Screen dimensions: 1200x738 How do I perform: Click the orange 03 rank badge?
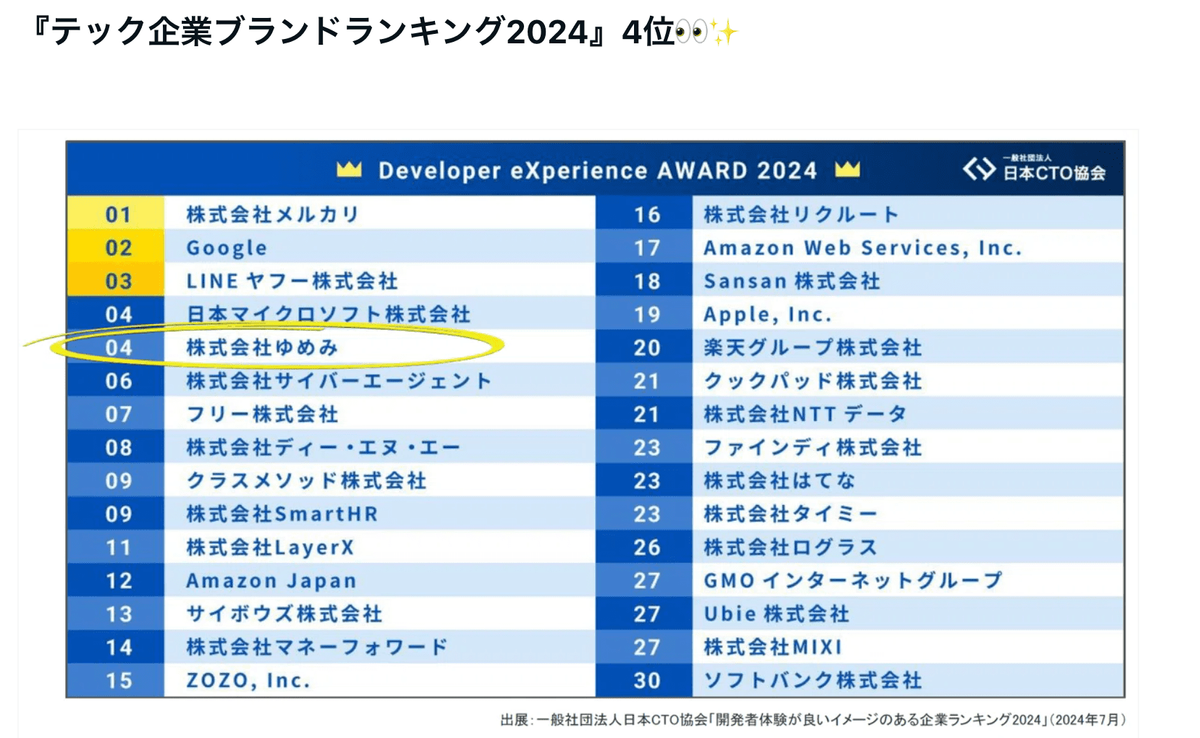pyautogui.click(x=118, y=281)
